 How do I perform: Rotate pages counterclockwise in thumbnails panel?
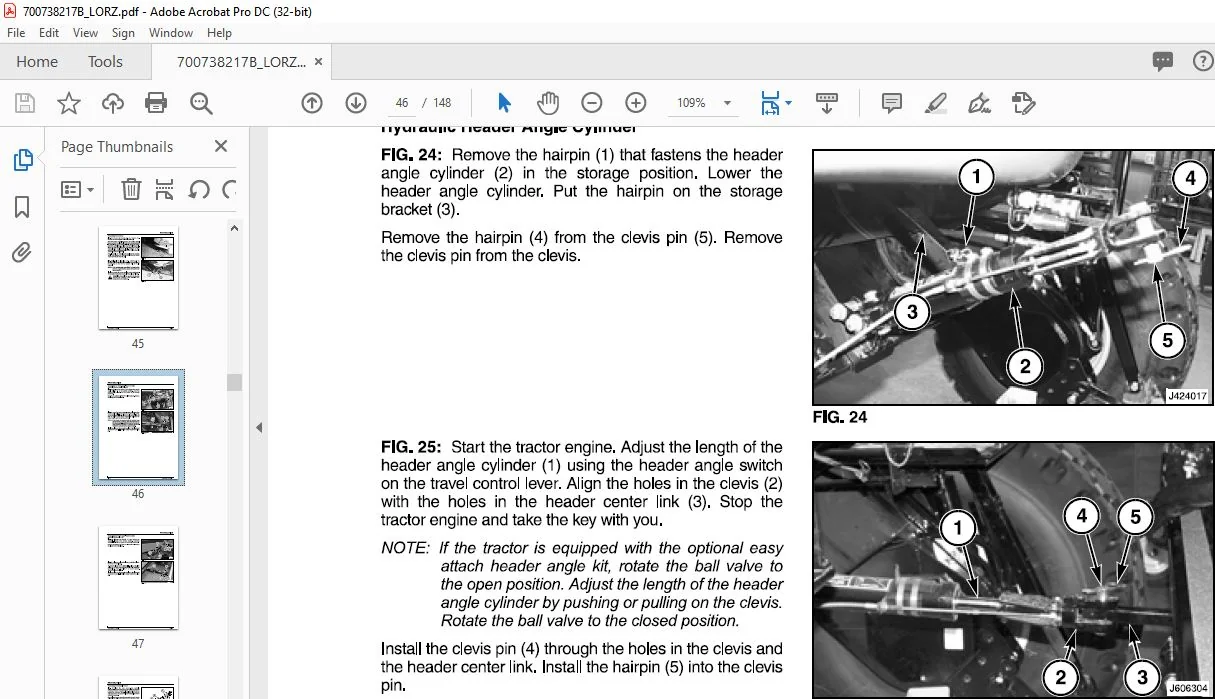[x=199, y=189]
